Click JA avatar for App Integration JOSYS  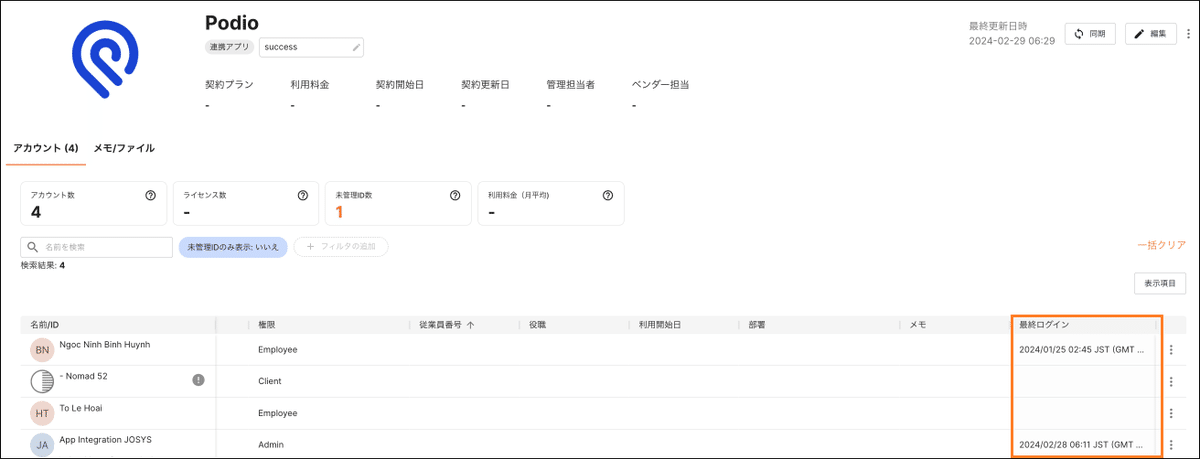42,446
